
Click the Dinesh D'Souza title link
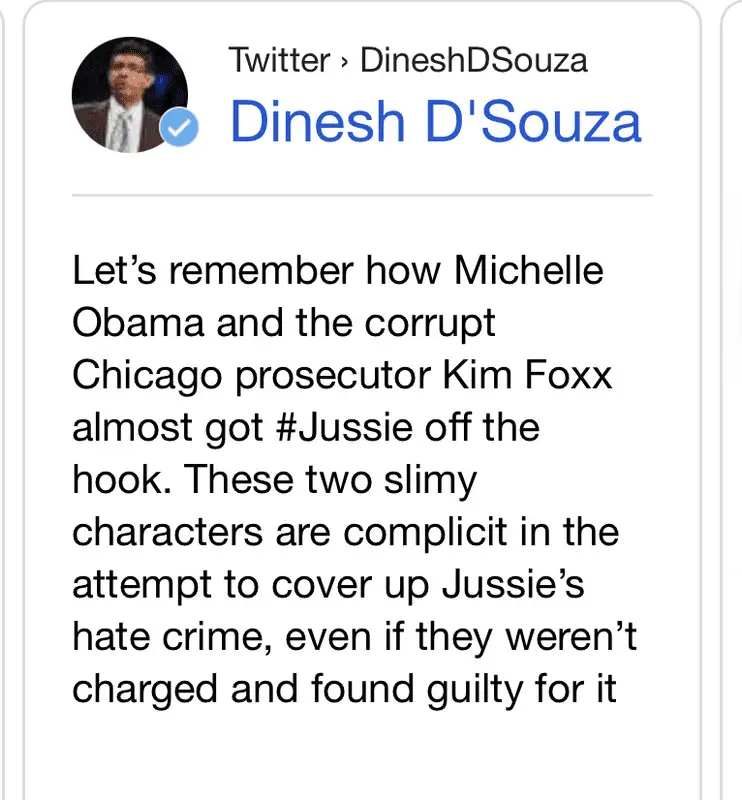tap(435, 122)
